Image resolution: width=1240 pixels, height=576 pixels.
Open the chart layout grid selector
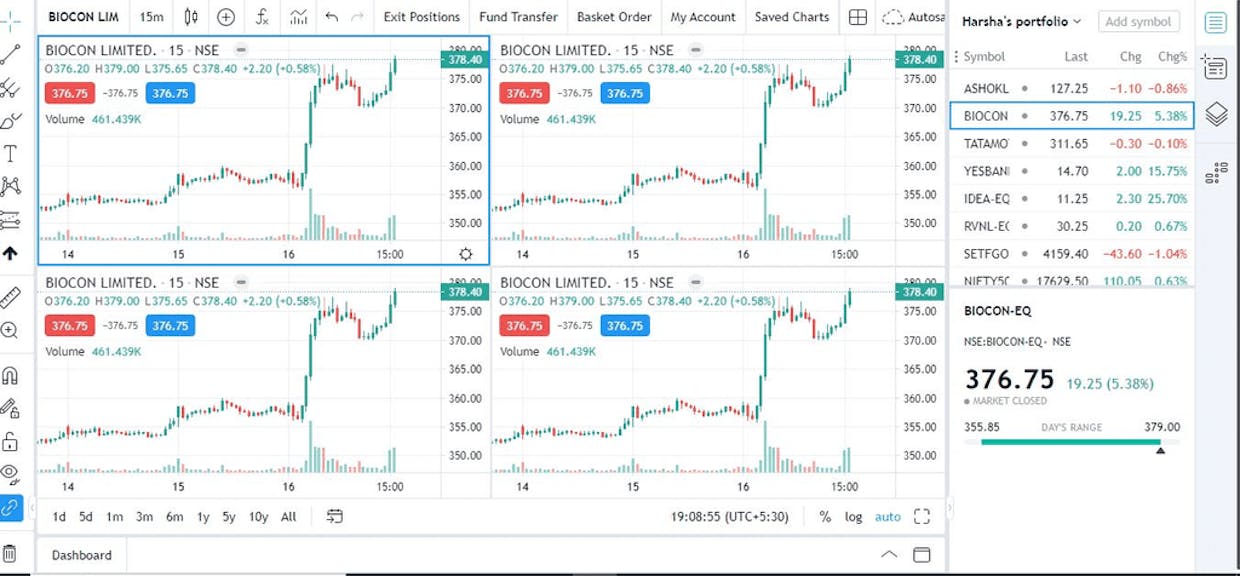point(858,17)
